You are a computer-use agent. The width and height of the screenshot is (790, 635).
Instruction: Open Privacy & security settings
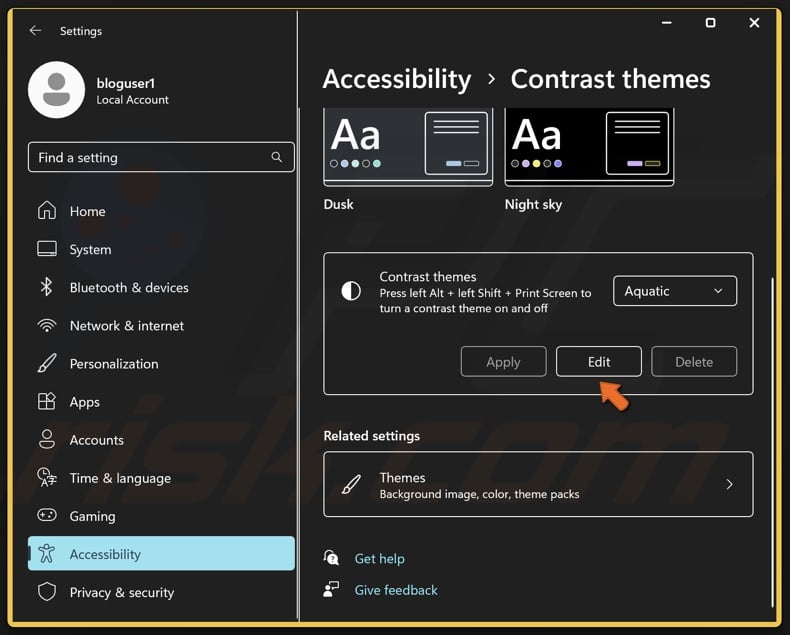(121, 592)
